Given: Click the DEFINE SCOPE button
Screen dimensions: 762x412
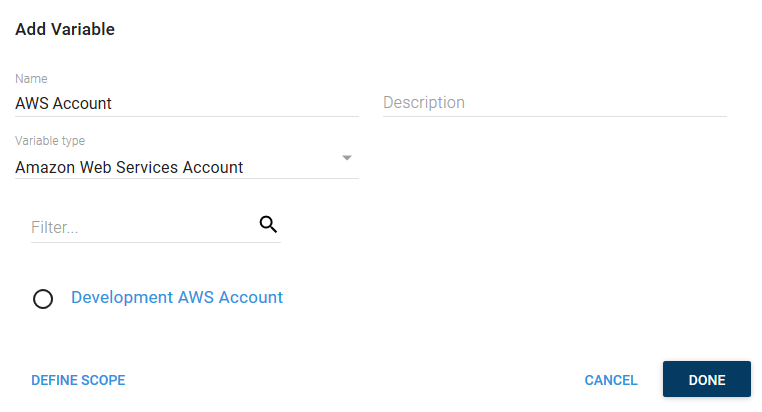Looking at the screenshot, I should 78,380.
